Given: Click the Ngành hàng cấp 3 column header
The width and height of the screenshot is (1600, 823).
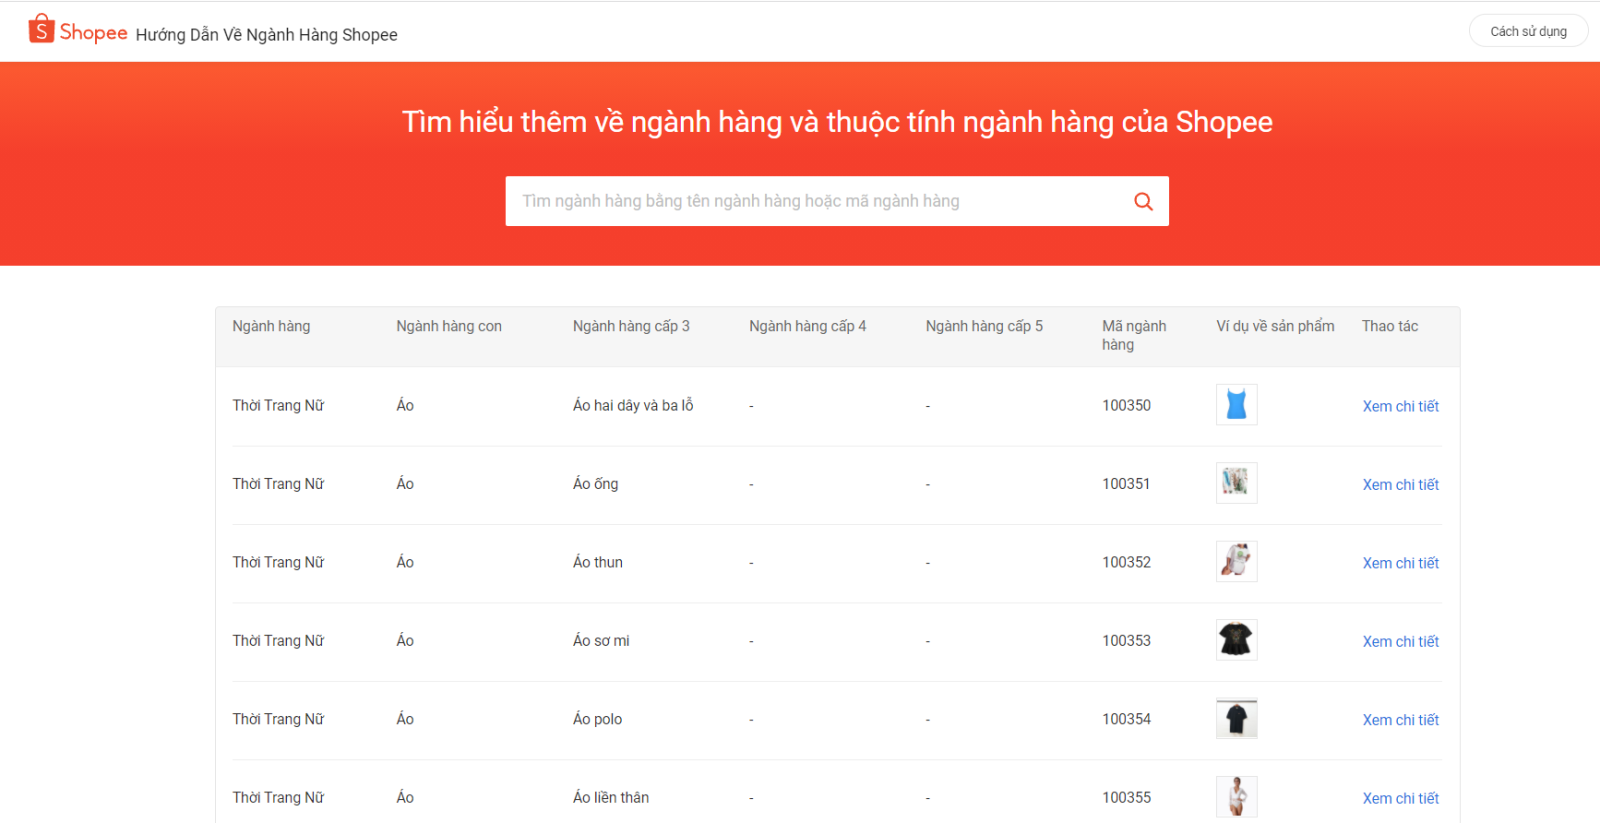Looking at the screenshot, I should pyautogui.click(x=631, y=326).
